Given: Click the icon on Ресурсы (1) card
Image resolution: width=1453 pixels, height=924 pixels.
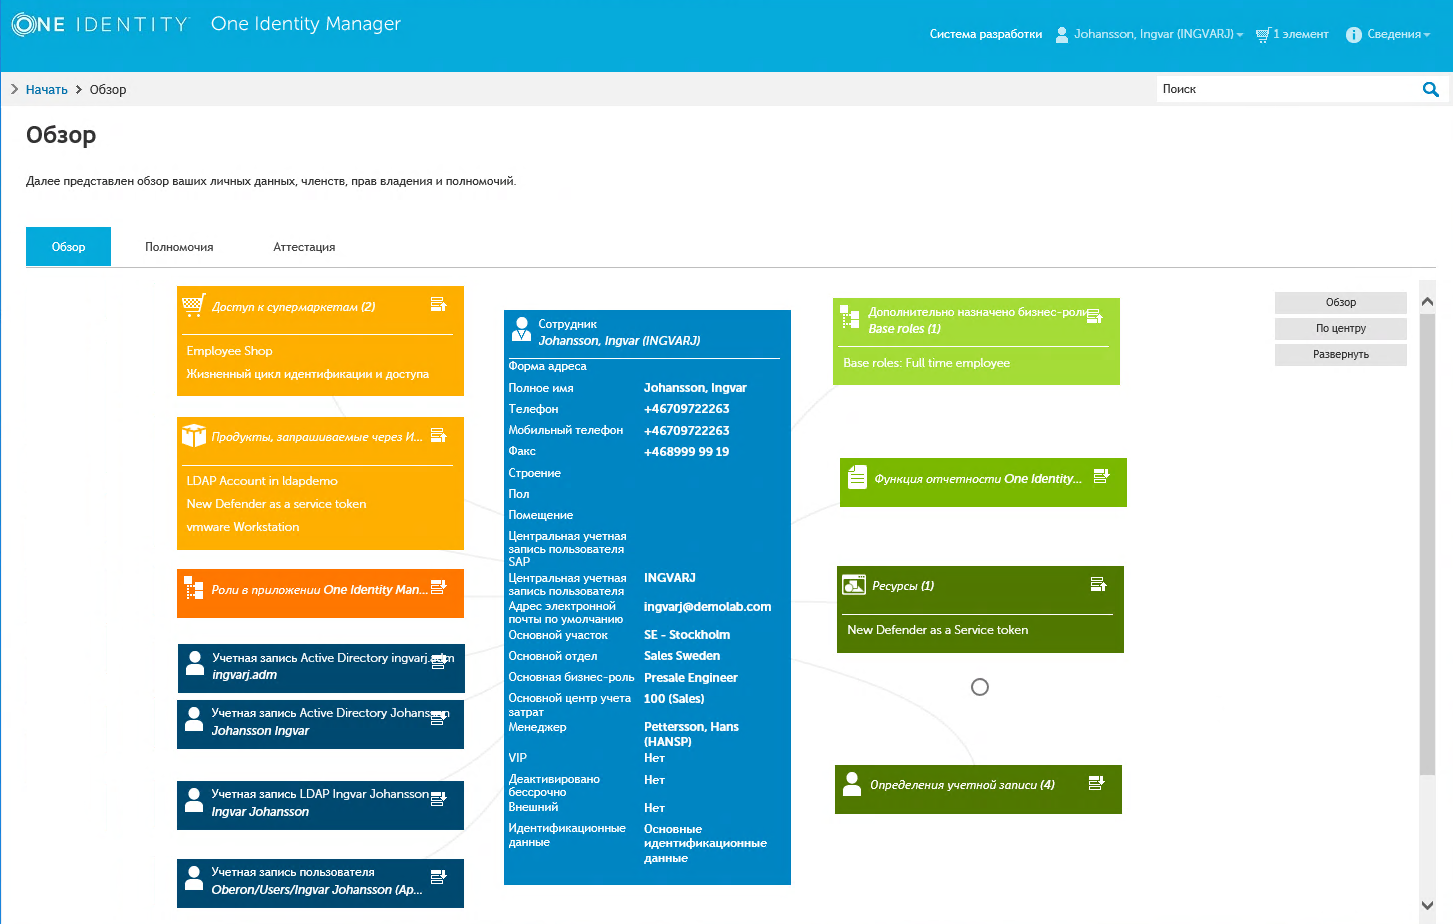Looking at the screenshot, I should pyautogui.click(x=854, y=584).
